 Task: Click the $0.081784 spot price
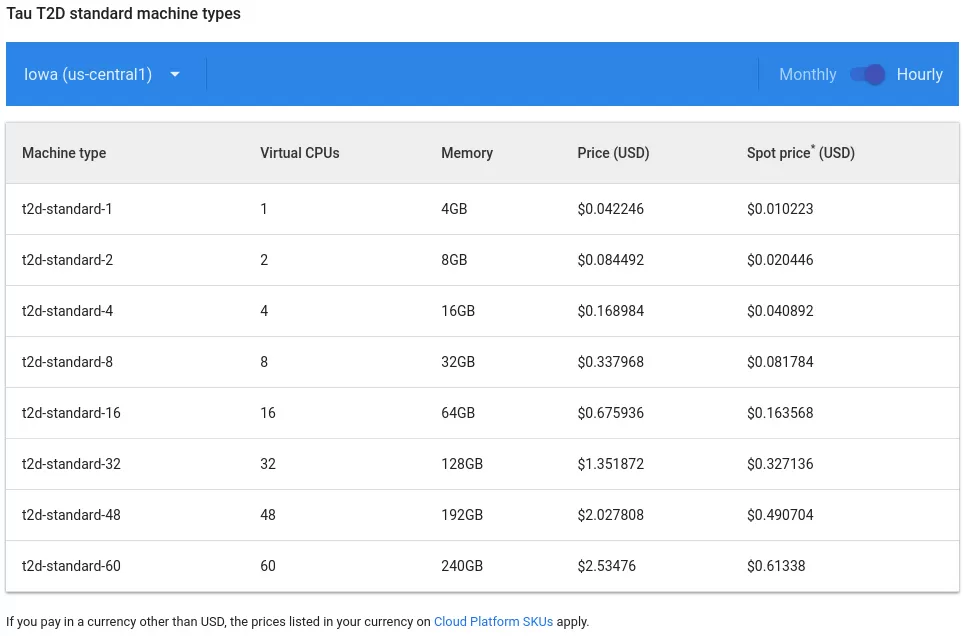coord(780,362)
